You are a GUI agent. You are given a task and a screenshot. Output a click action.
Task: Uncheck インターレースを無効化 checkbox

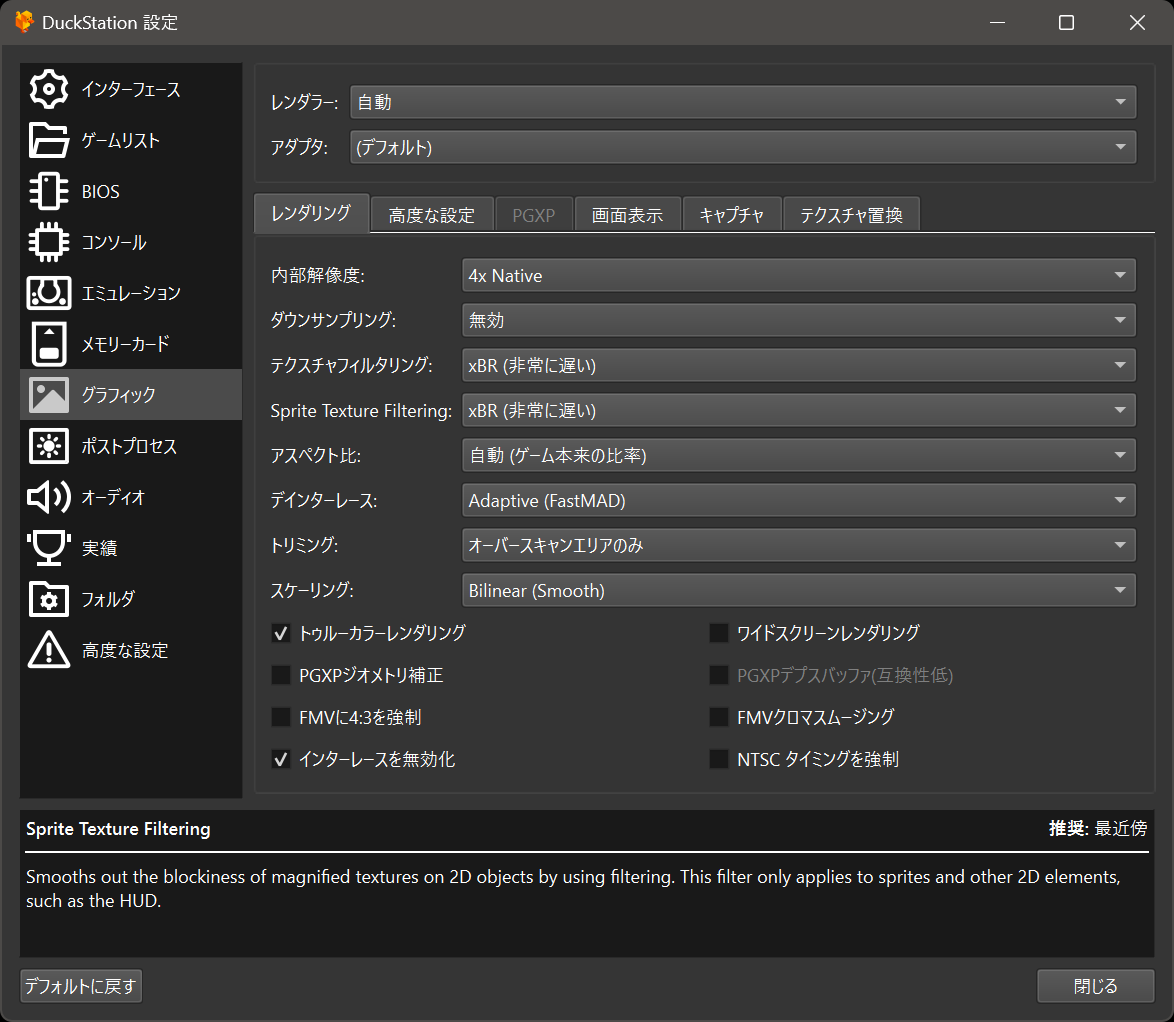click(281, 759)
